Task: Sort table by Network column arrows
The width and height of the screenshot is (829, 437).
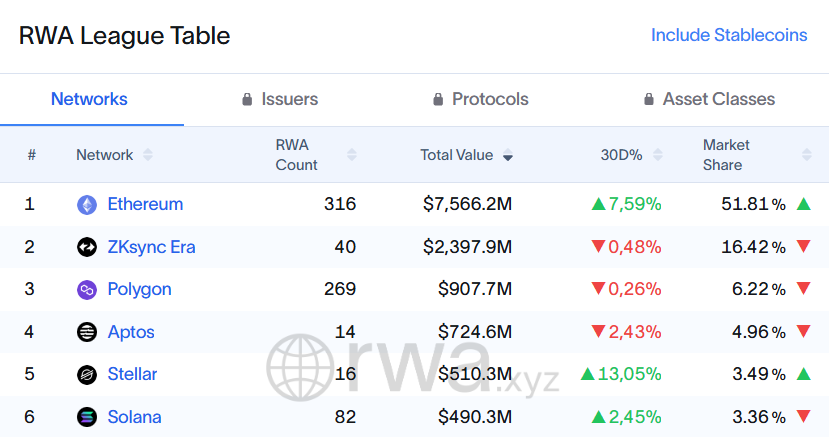Action: [x=148, y=155]
